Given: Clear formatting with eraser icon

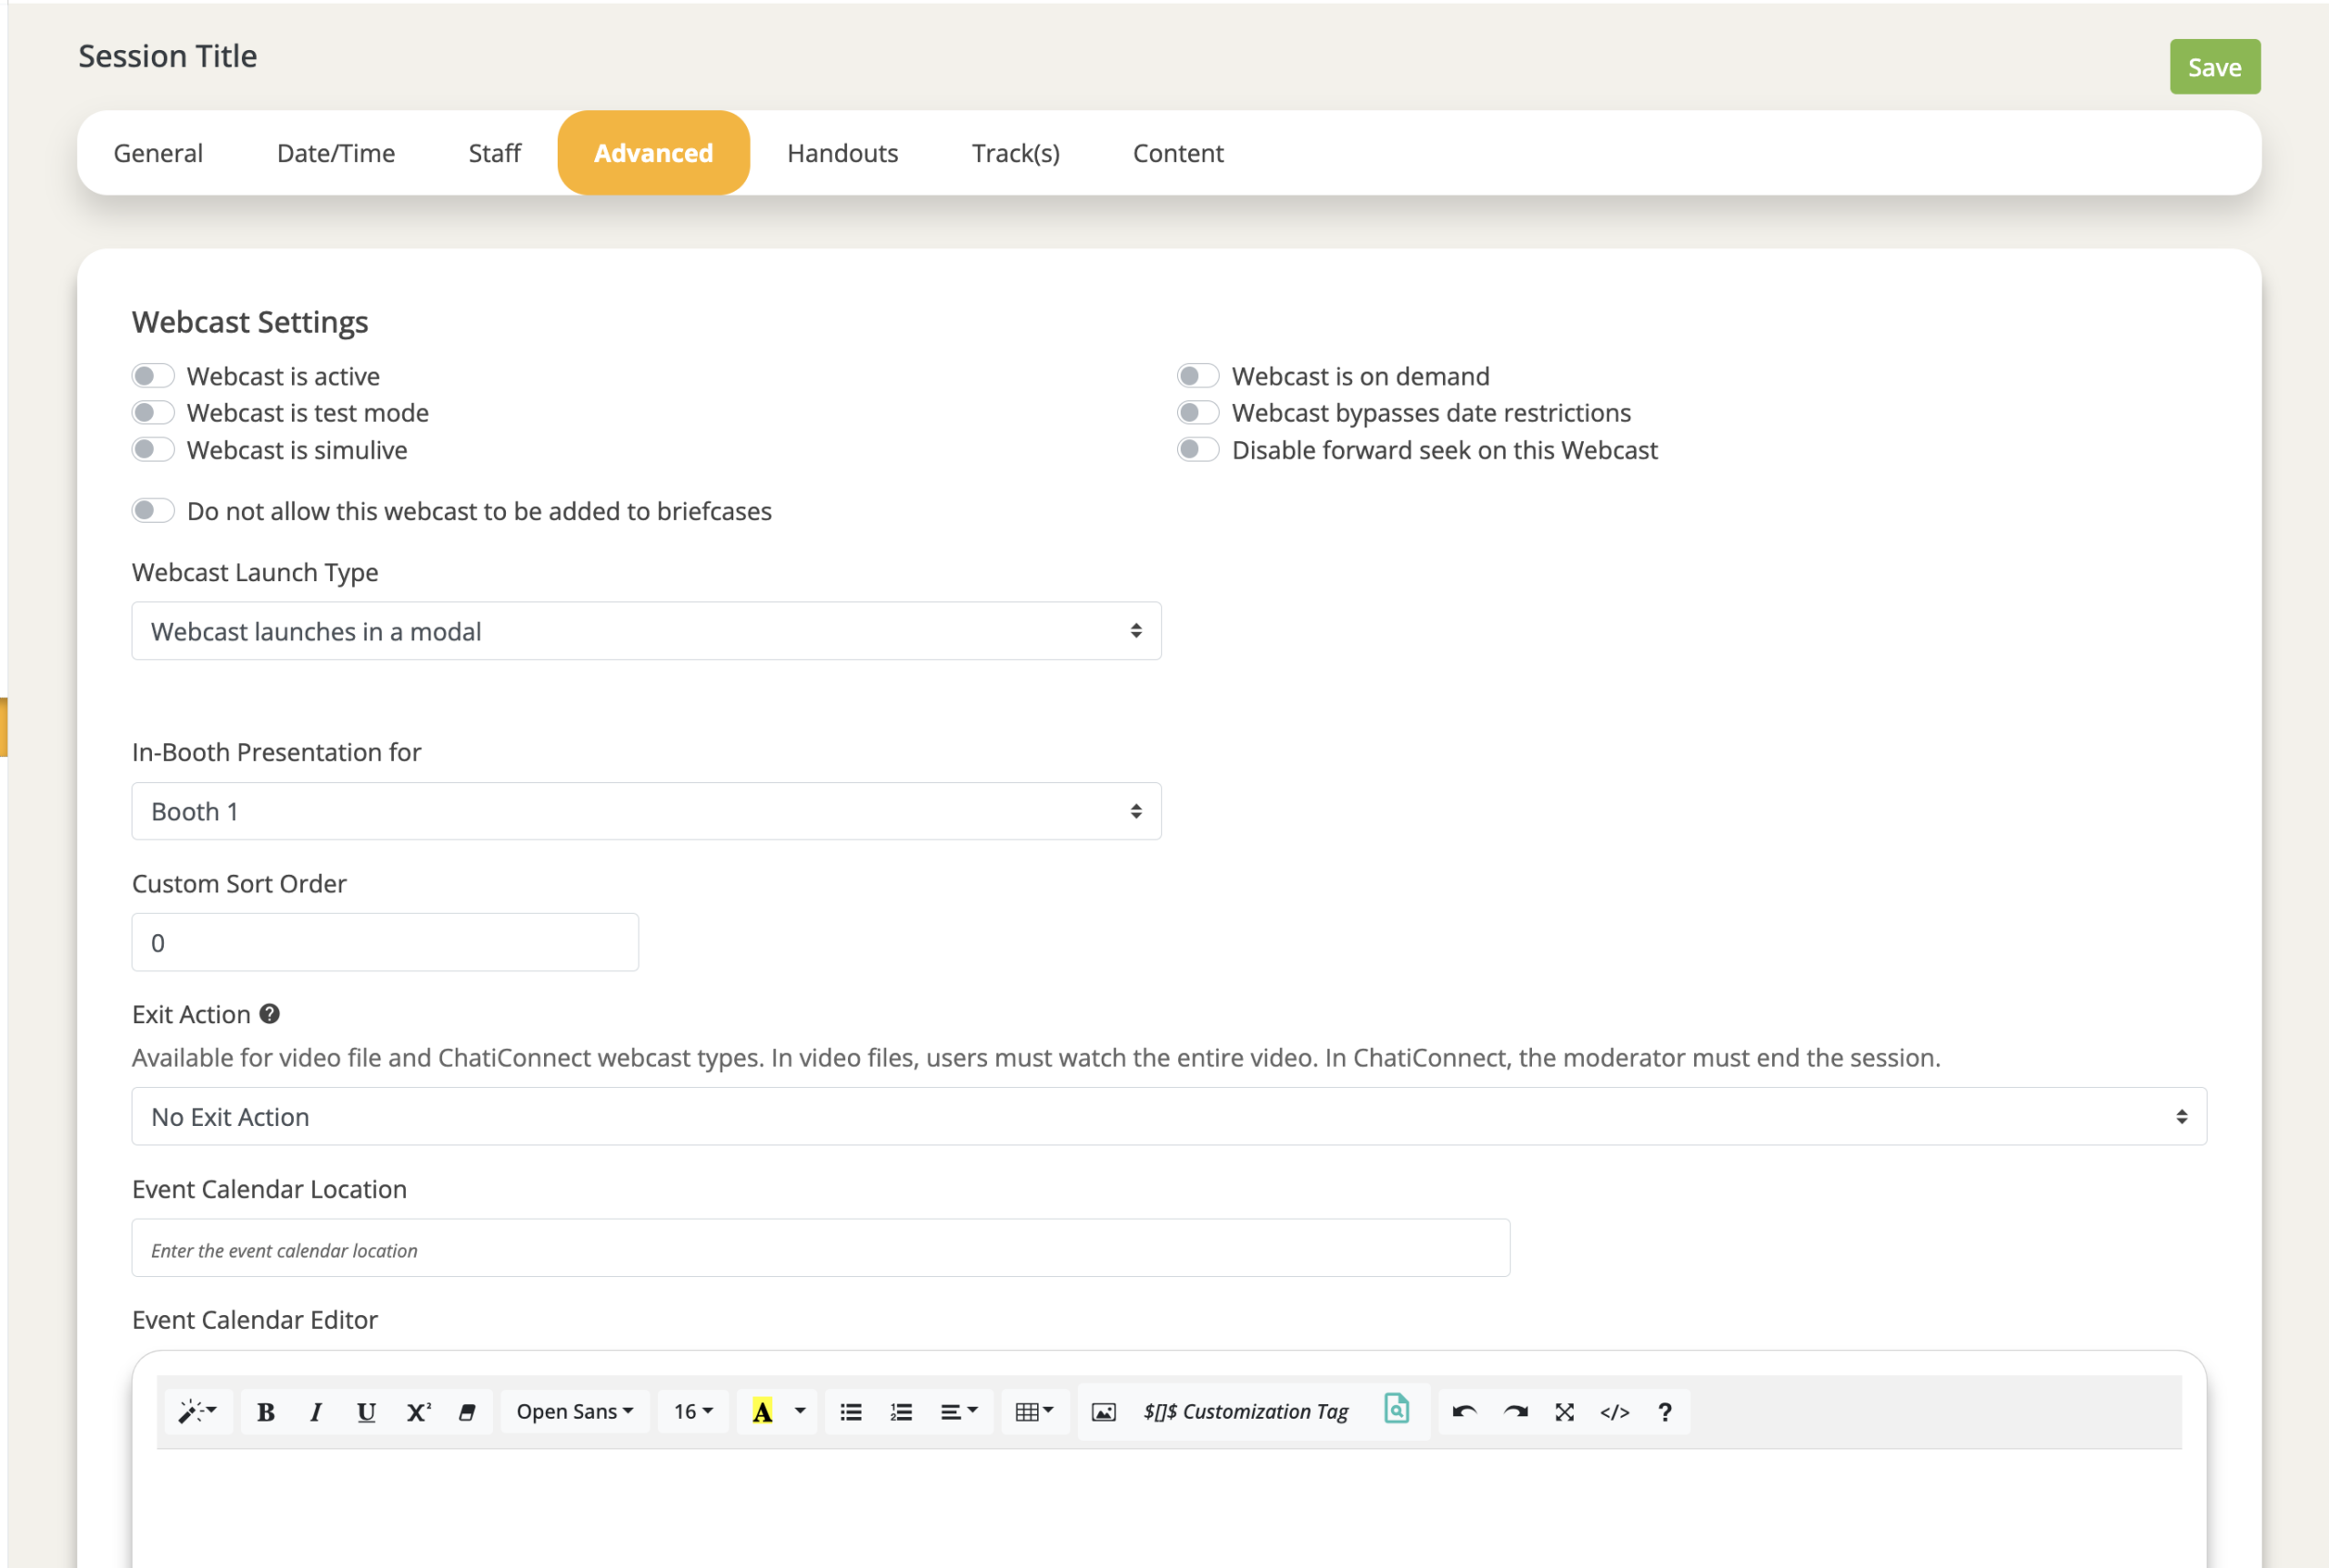Looking at the screenshot, I should [x=467, y=1411].
